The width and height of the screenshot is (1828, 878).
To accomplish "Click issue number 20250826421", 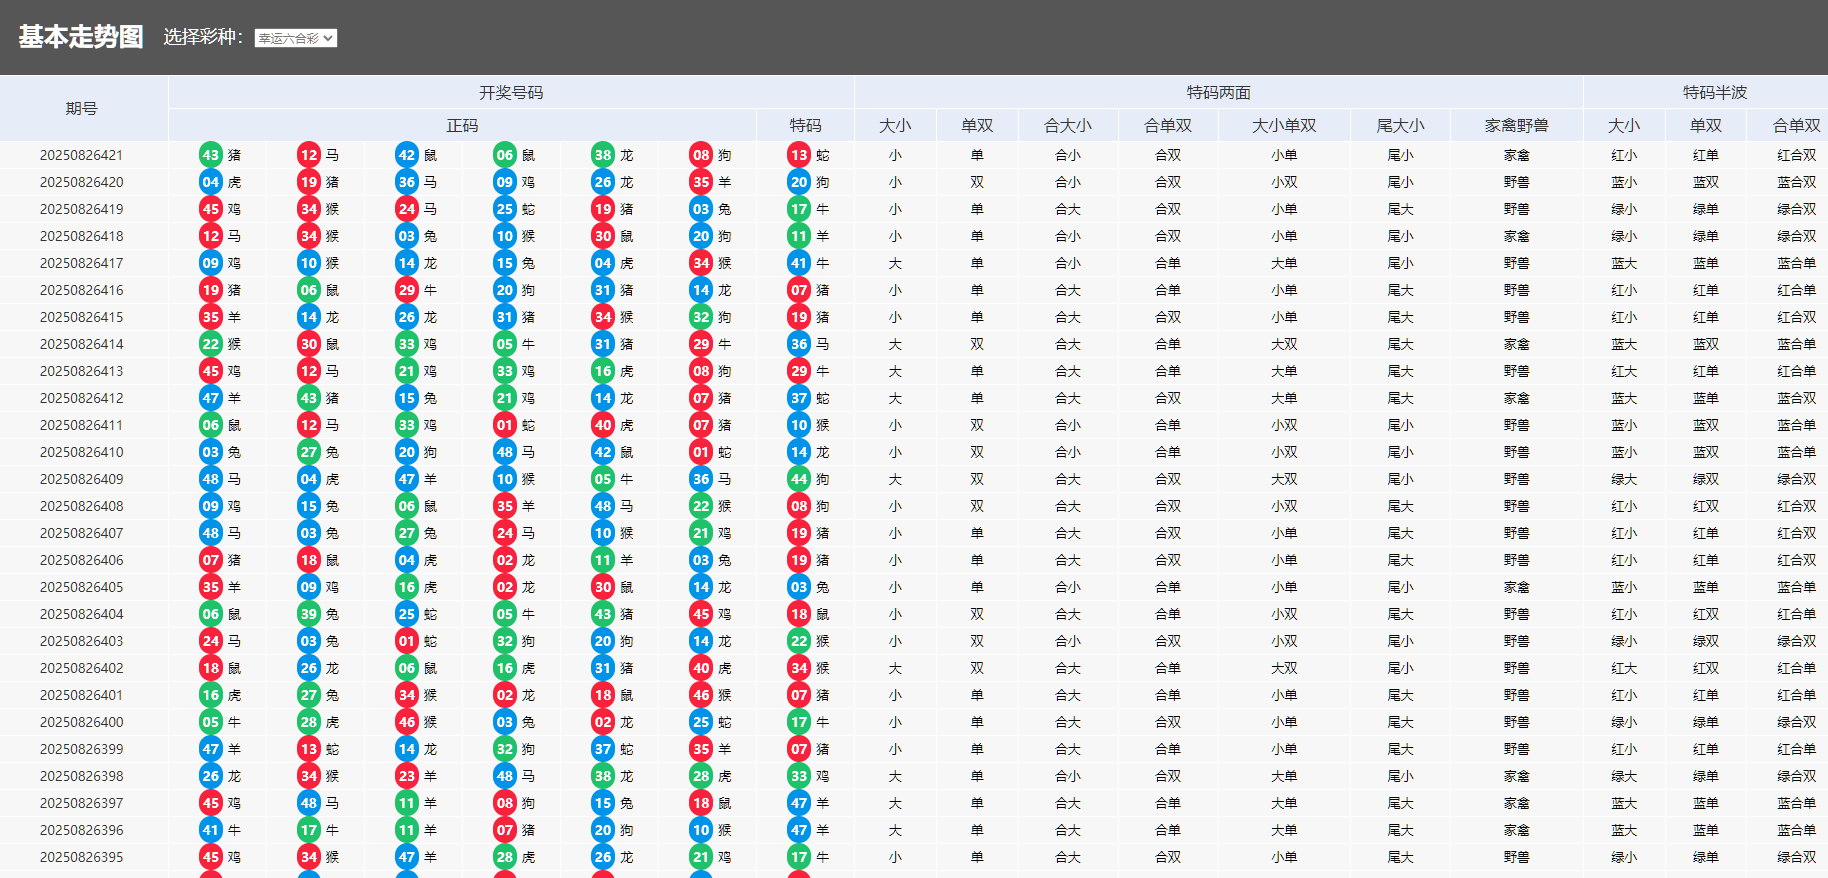I will (x=82, y=155).
